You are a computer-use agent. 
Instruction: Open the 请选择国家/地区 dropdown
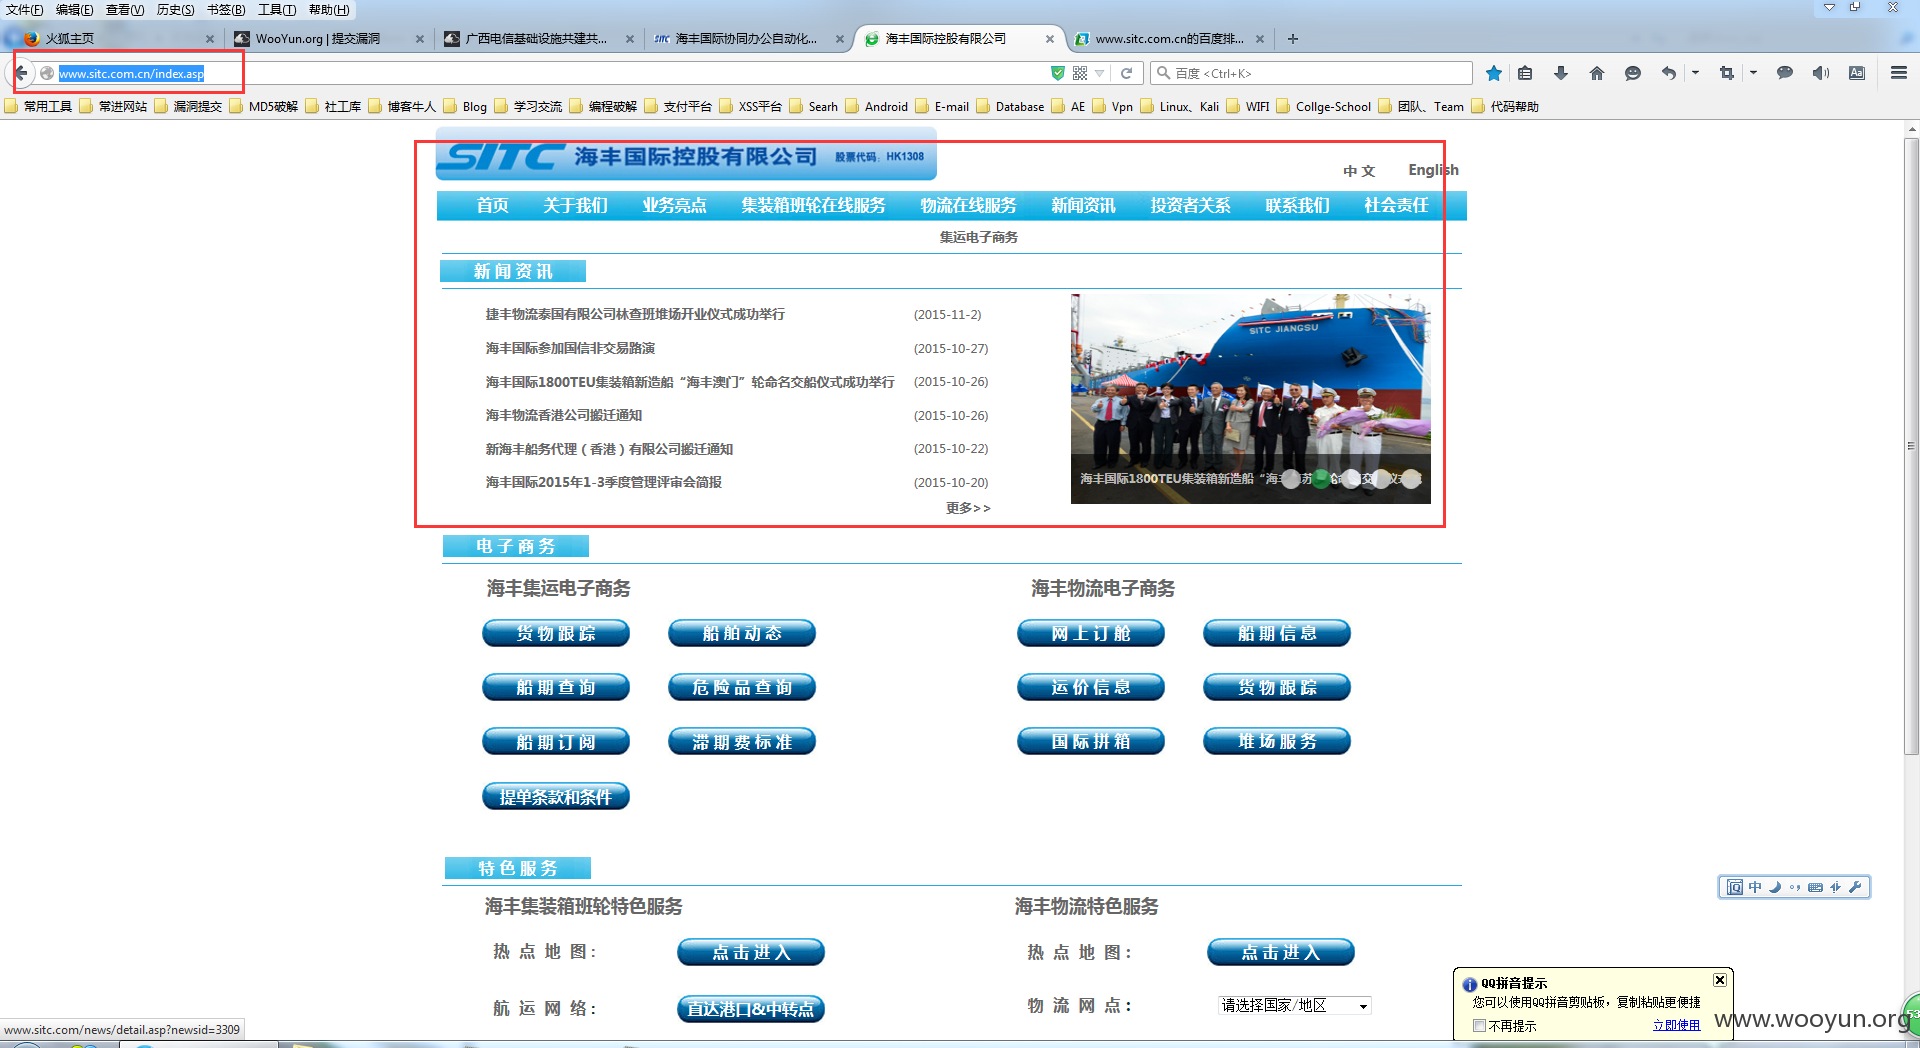(x=1295, y=1006)
